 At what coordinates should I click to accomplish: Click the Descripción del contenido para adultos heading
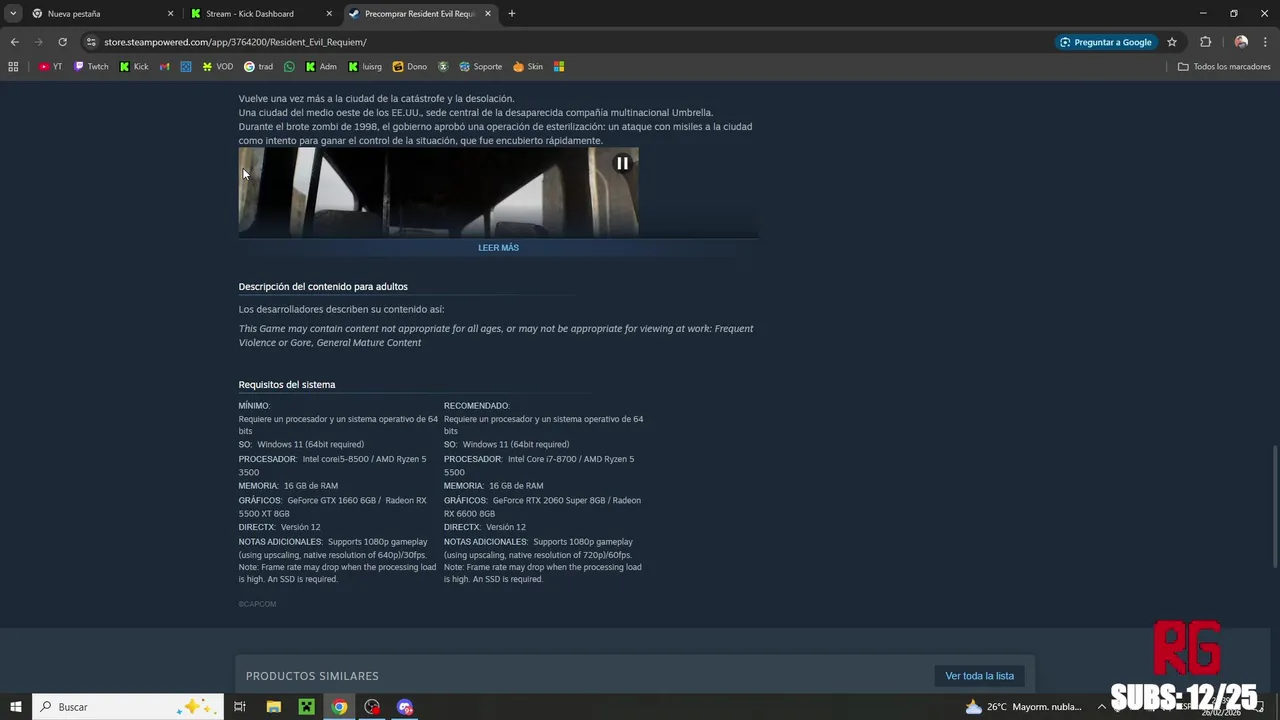[x=323, y=287]
